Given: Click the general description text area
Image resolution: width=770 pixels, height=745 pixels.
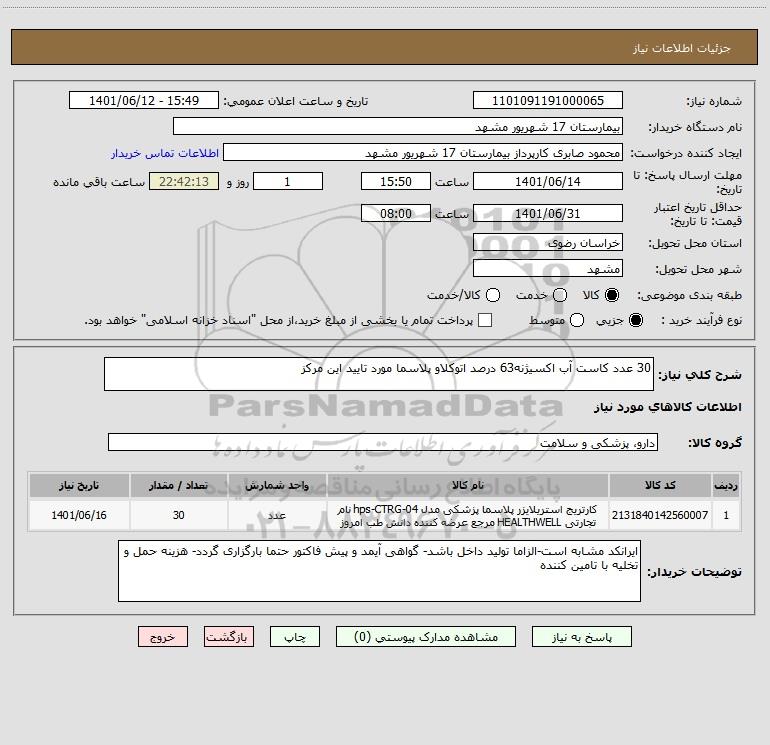Looking at the screenshot, I should tap(379, 374).
